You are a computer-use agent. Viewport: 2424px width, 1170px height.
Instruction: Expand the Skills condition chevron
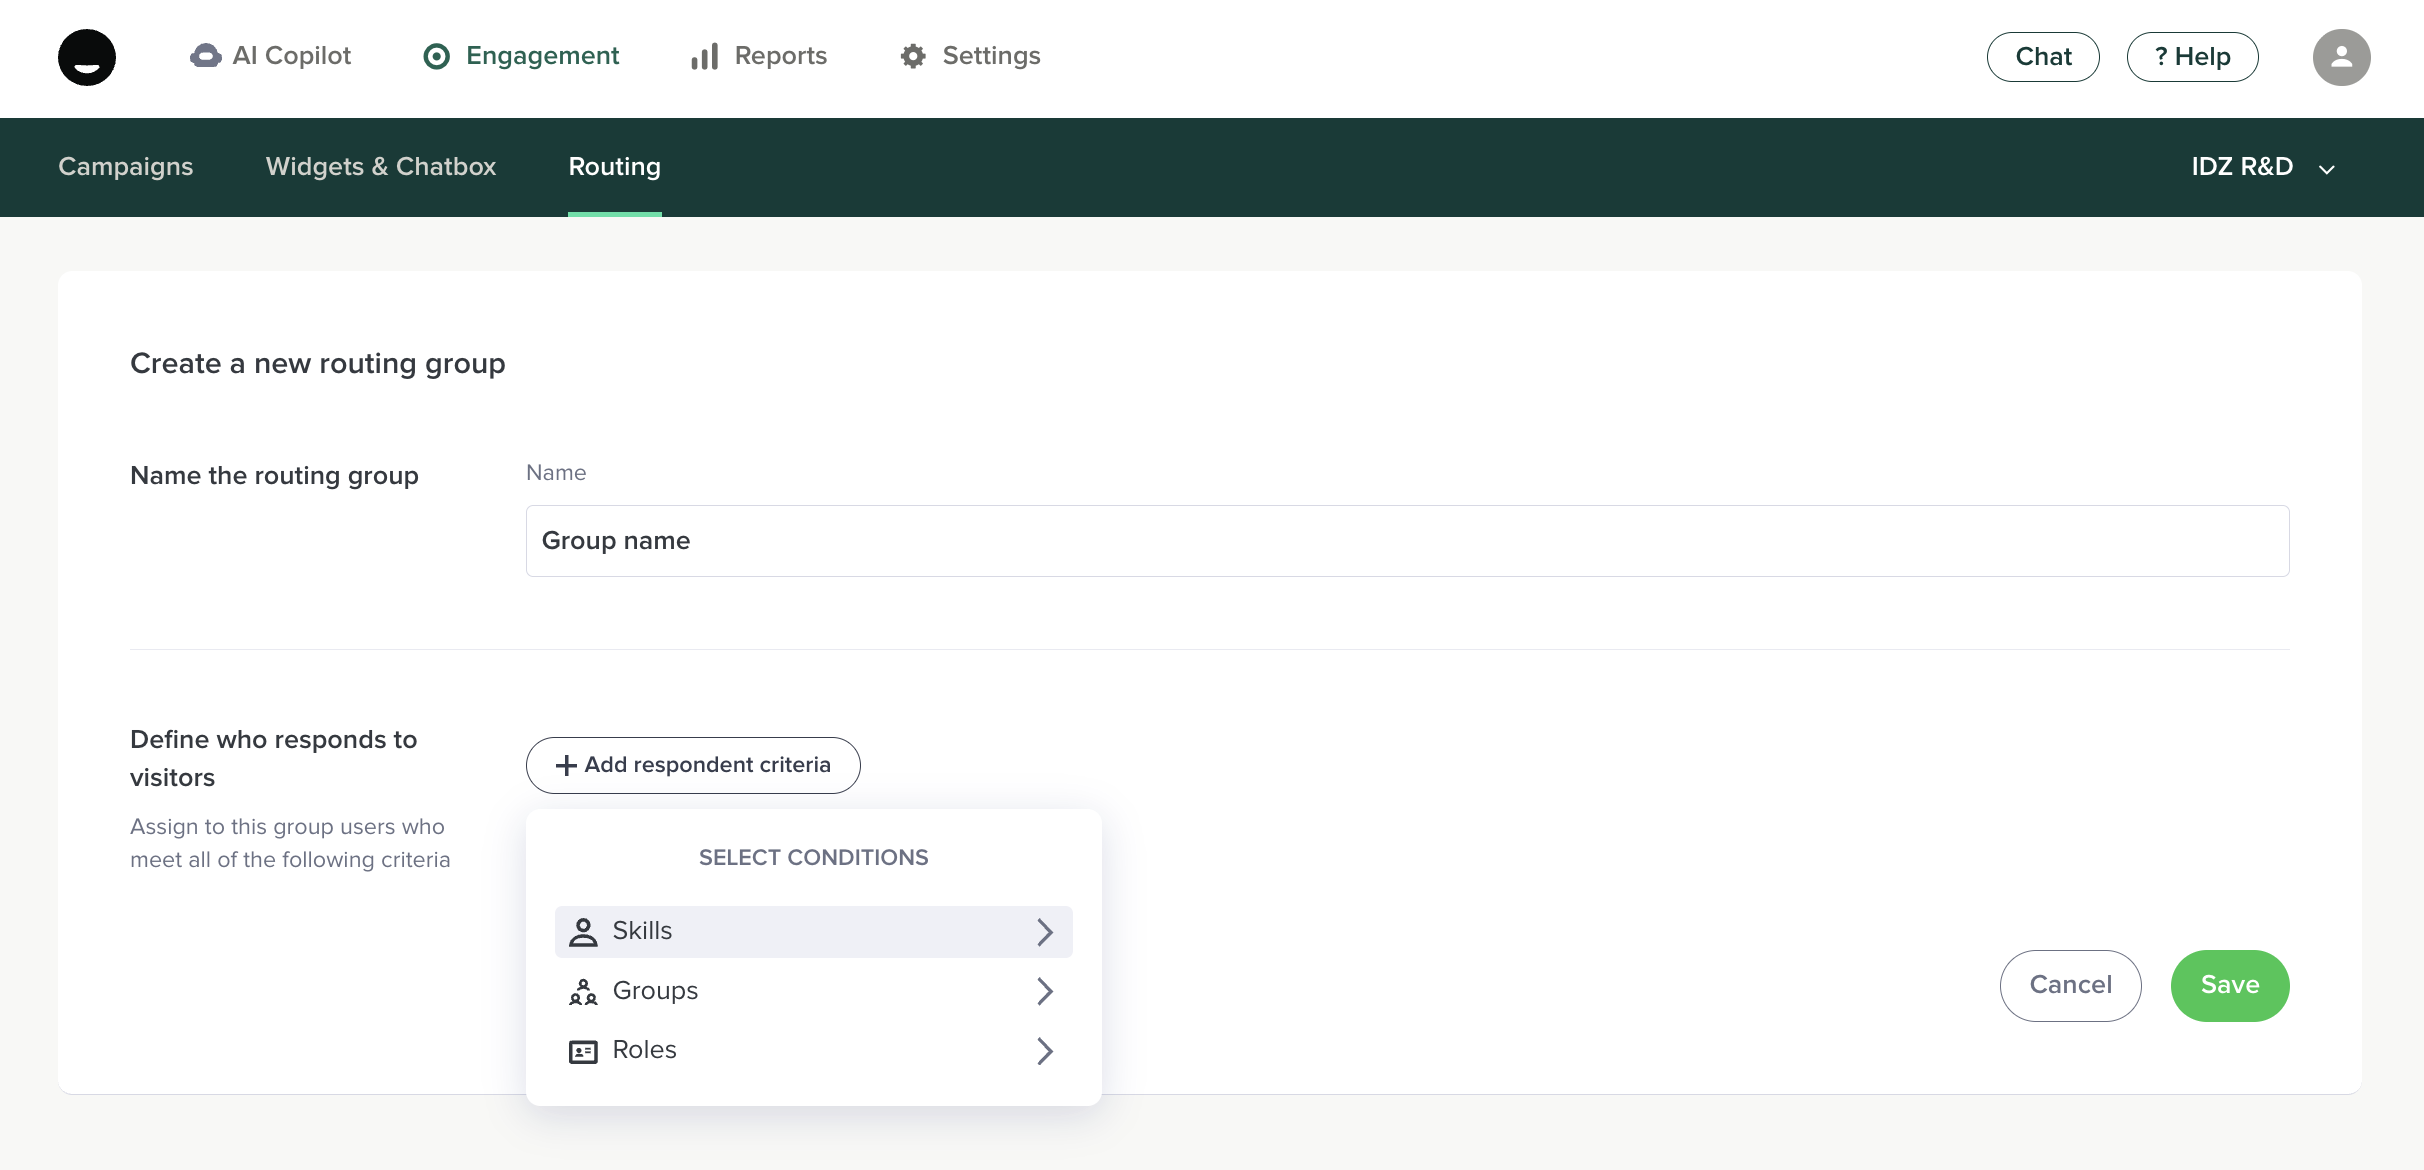click(1045, 932)
